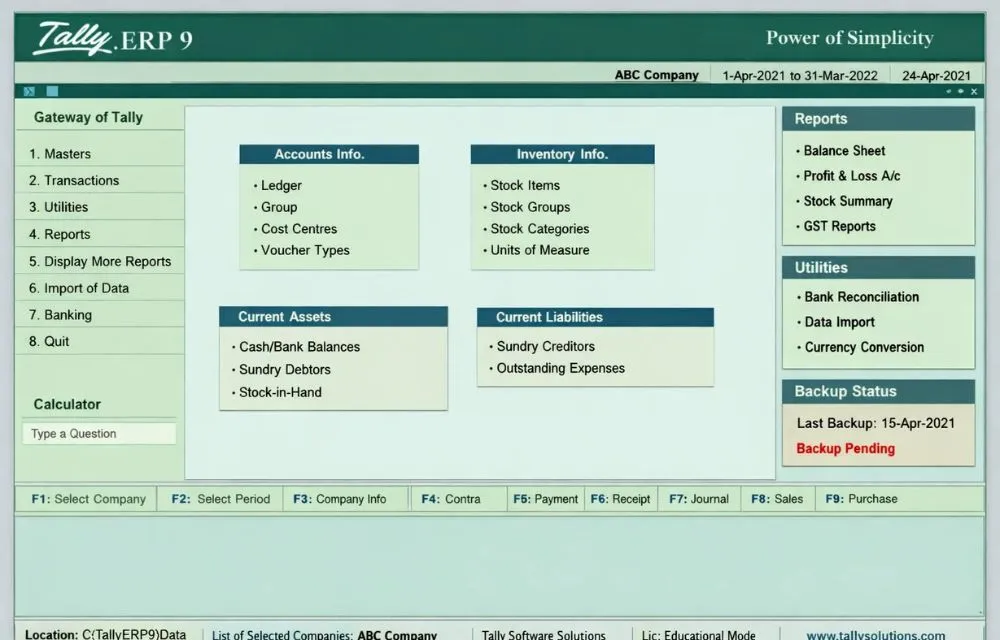Open Stock Items under Inventory Info
Screen dimensions: 1000x640
pos(525,186)
